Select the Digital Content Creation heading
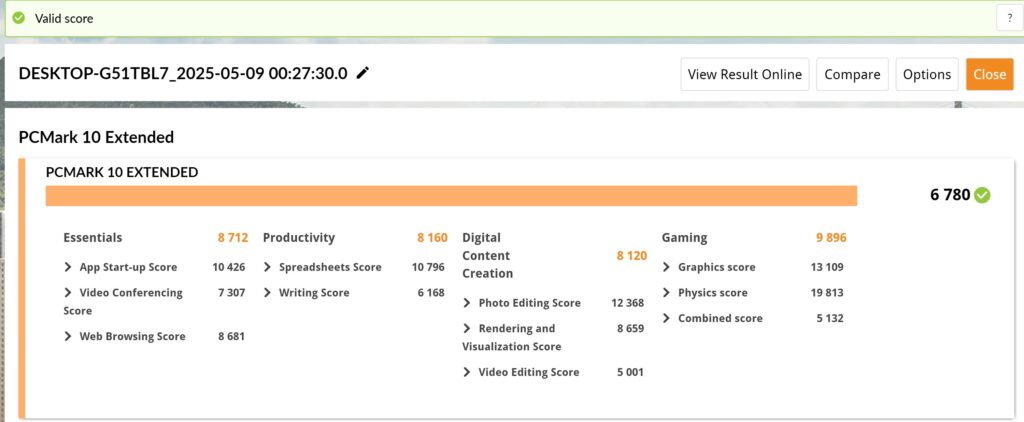Screen dimensions: 1024x422 [x=487, y=255]
